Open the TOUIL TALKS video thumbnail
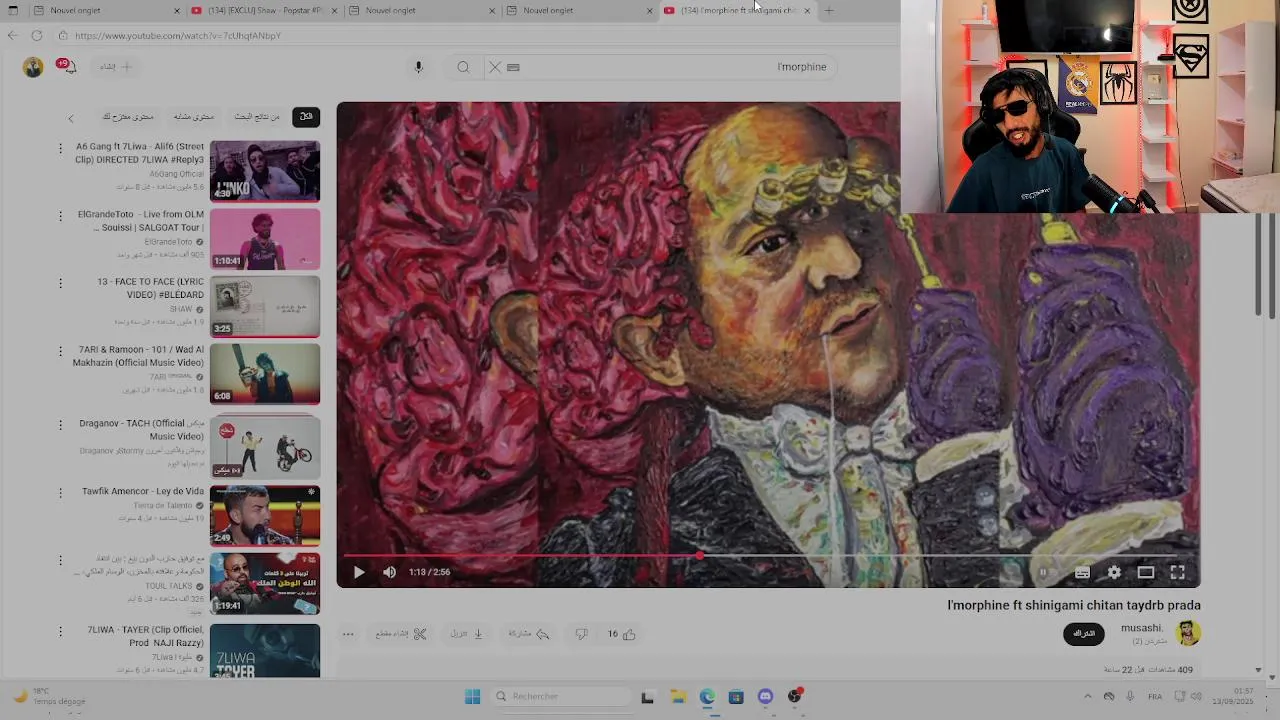 point(265,583)
